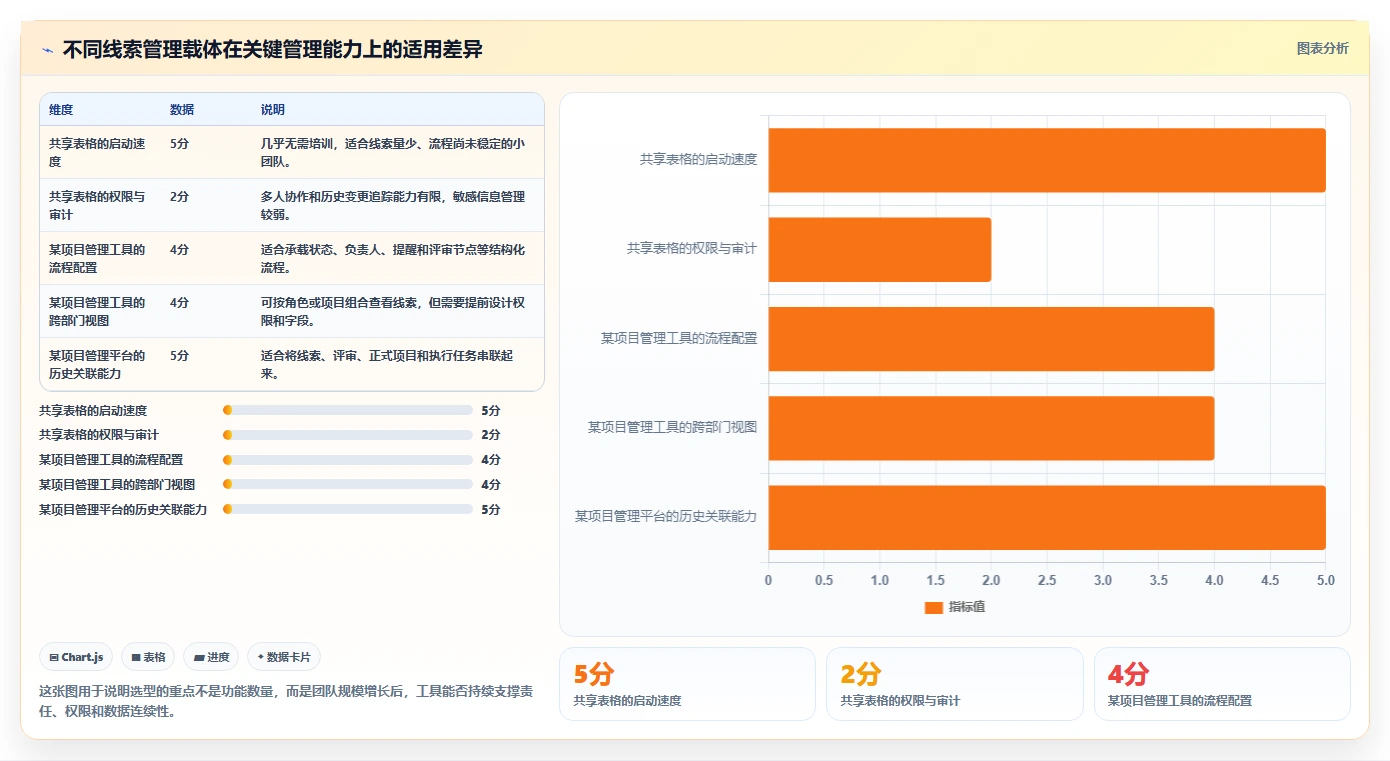Select the 数据卡片 tag chip
1390x761 pixels.
284,657
